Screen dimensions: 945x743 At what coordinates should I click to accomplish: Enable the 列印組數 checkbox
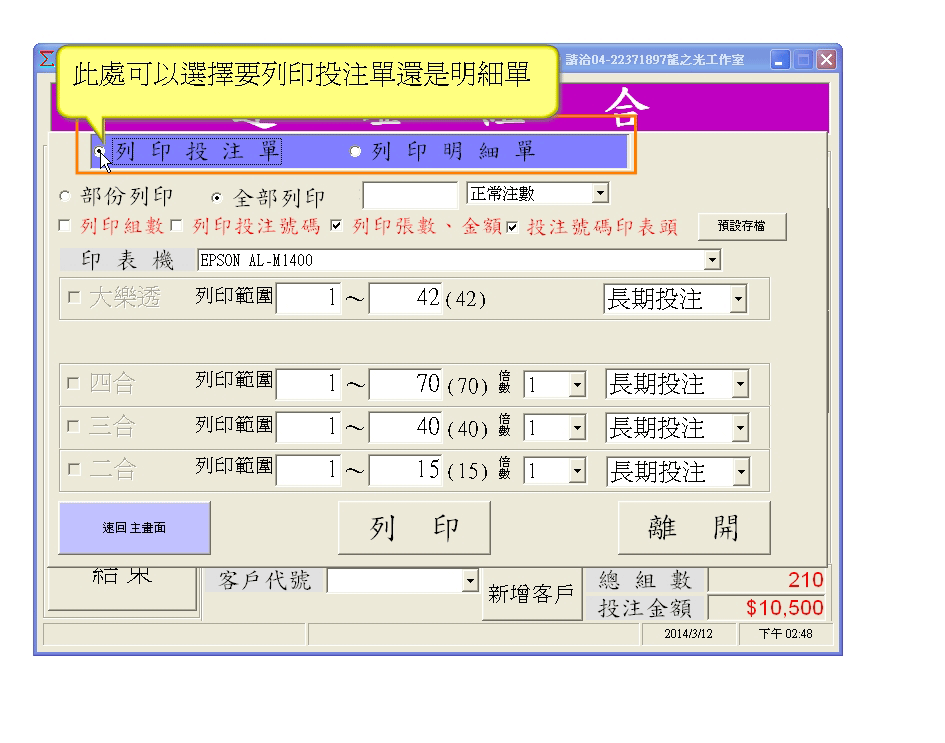pyautogui.click(x=64, y=225)
